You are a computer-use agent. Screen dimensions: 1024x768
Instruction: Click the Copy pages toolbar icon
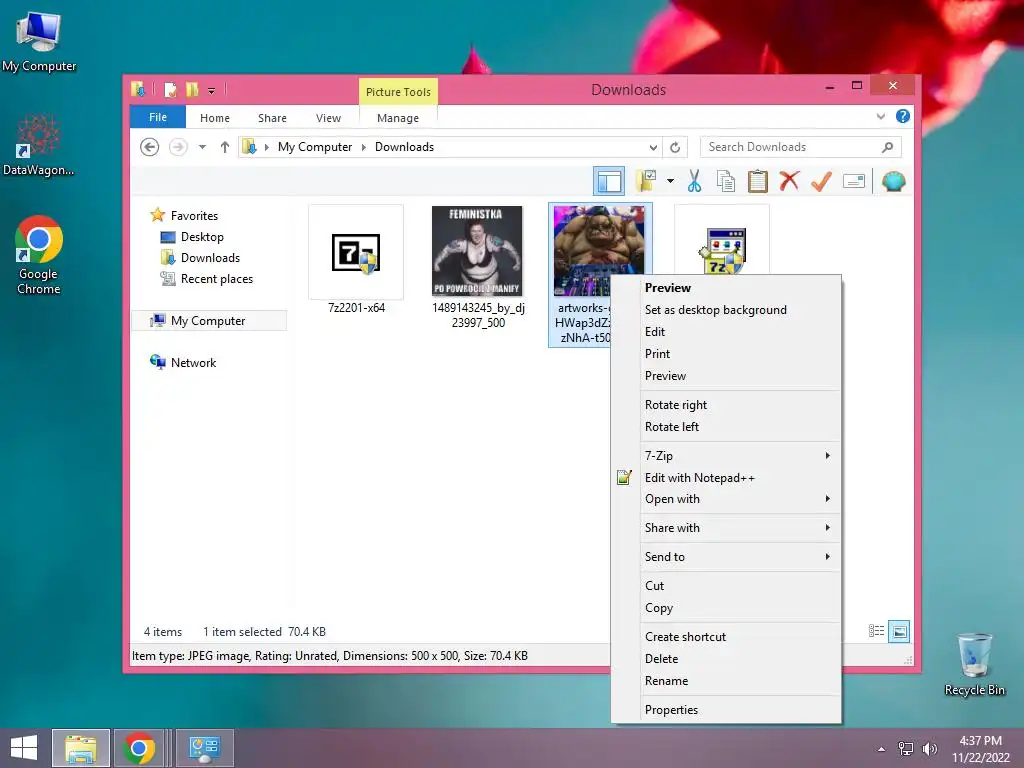(726, 182)
